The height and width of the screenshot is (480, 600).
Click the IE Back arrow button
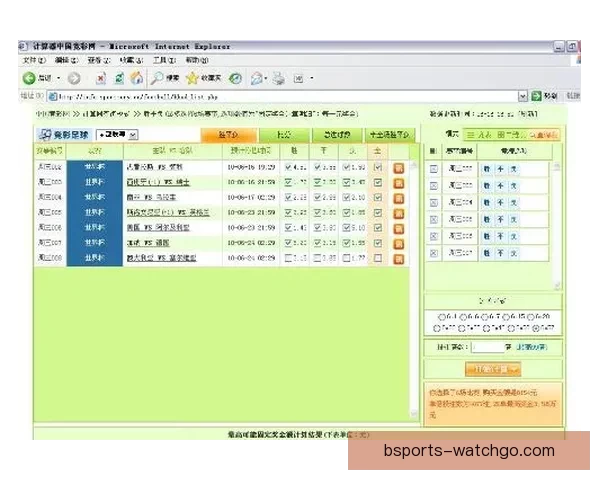[29, 78]
